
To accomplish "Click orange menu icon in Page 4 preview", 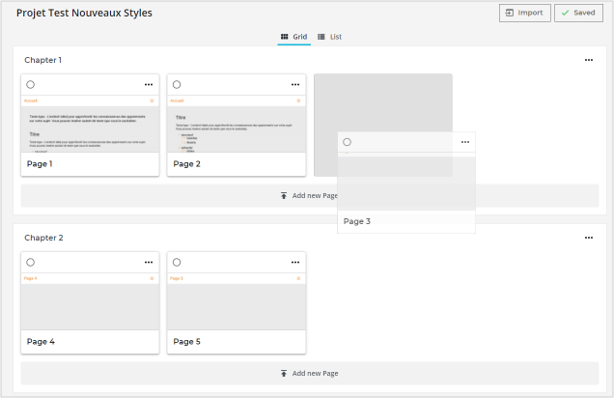I will tap(152, 279).
